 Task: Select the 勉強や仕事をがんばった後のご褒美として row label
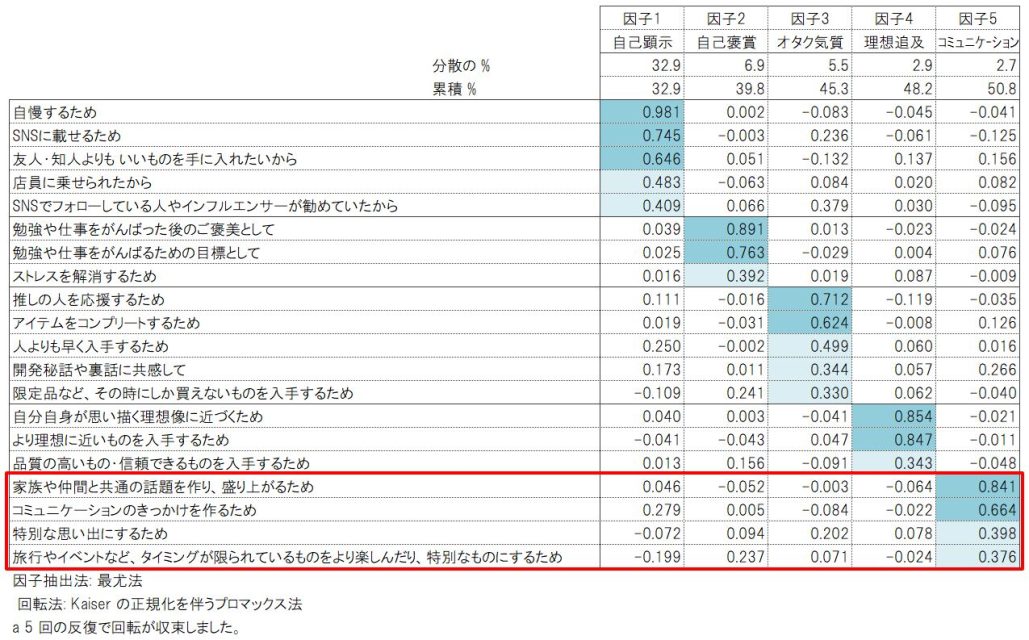143,230
